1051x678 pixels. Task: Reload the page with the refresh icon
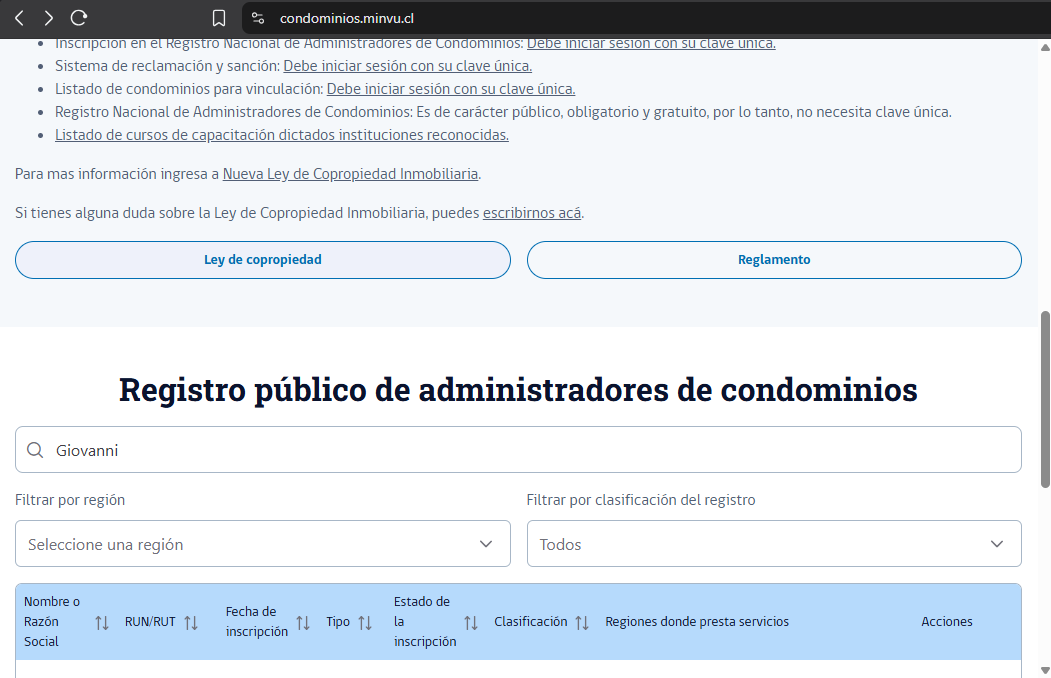[x=79, y=18]
